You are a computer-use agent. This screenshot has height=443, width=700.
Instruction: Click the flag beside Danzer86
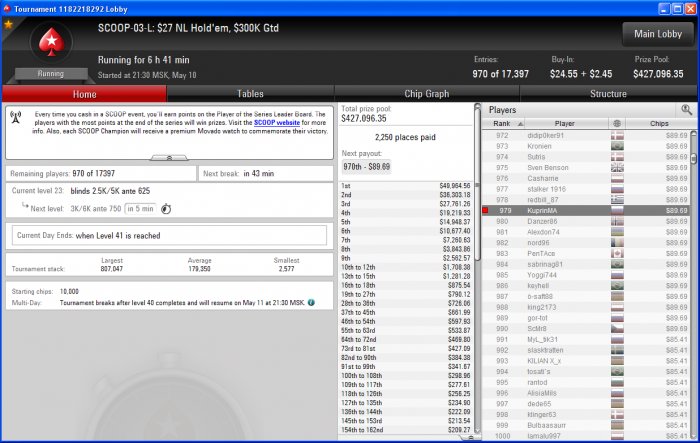click(617, 221)
